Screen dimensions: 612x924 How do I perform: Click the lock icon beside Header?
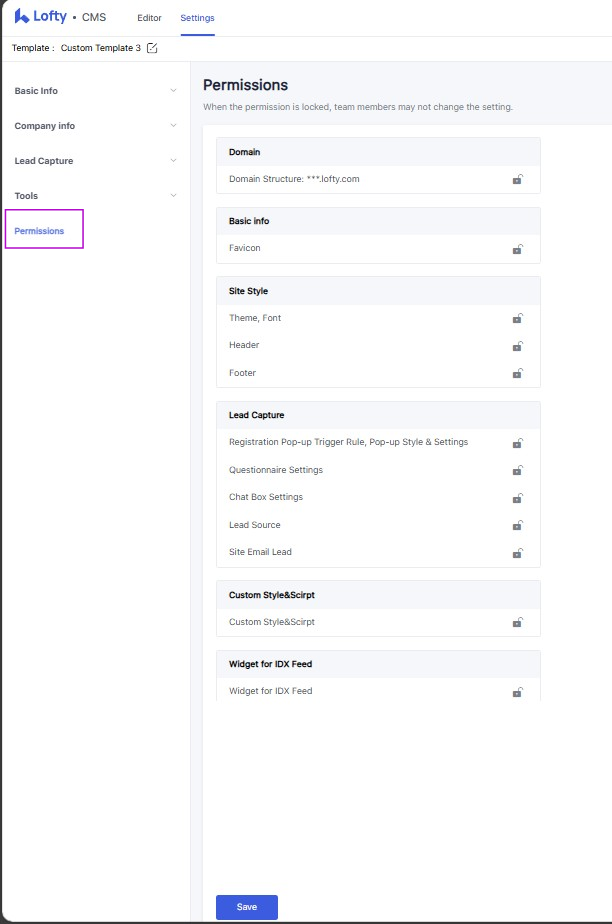[518, 346]
